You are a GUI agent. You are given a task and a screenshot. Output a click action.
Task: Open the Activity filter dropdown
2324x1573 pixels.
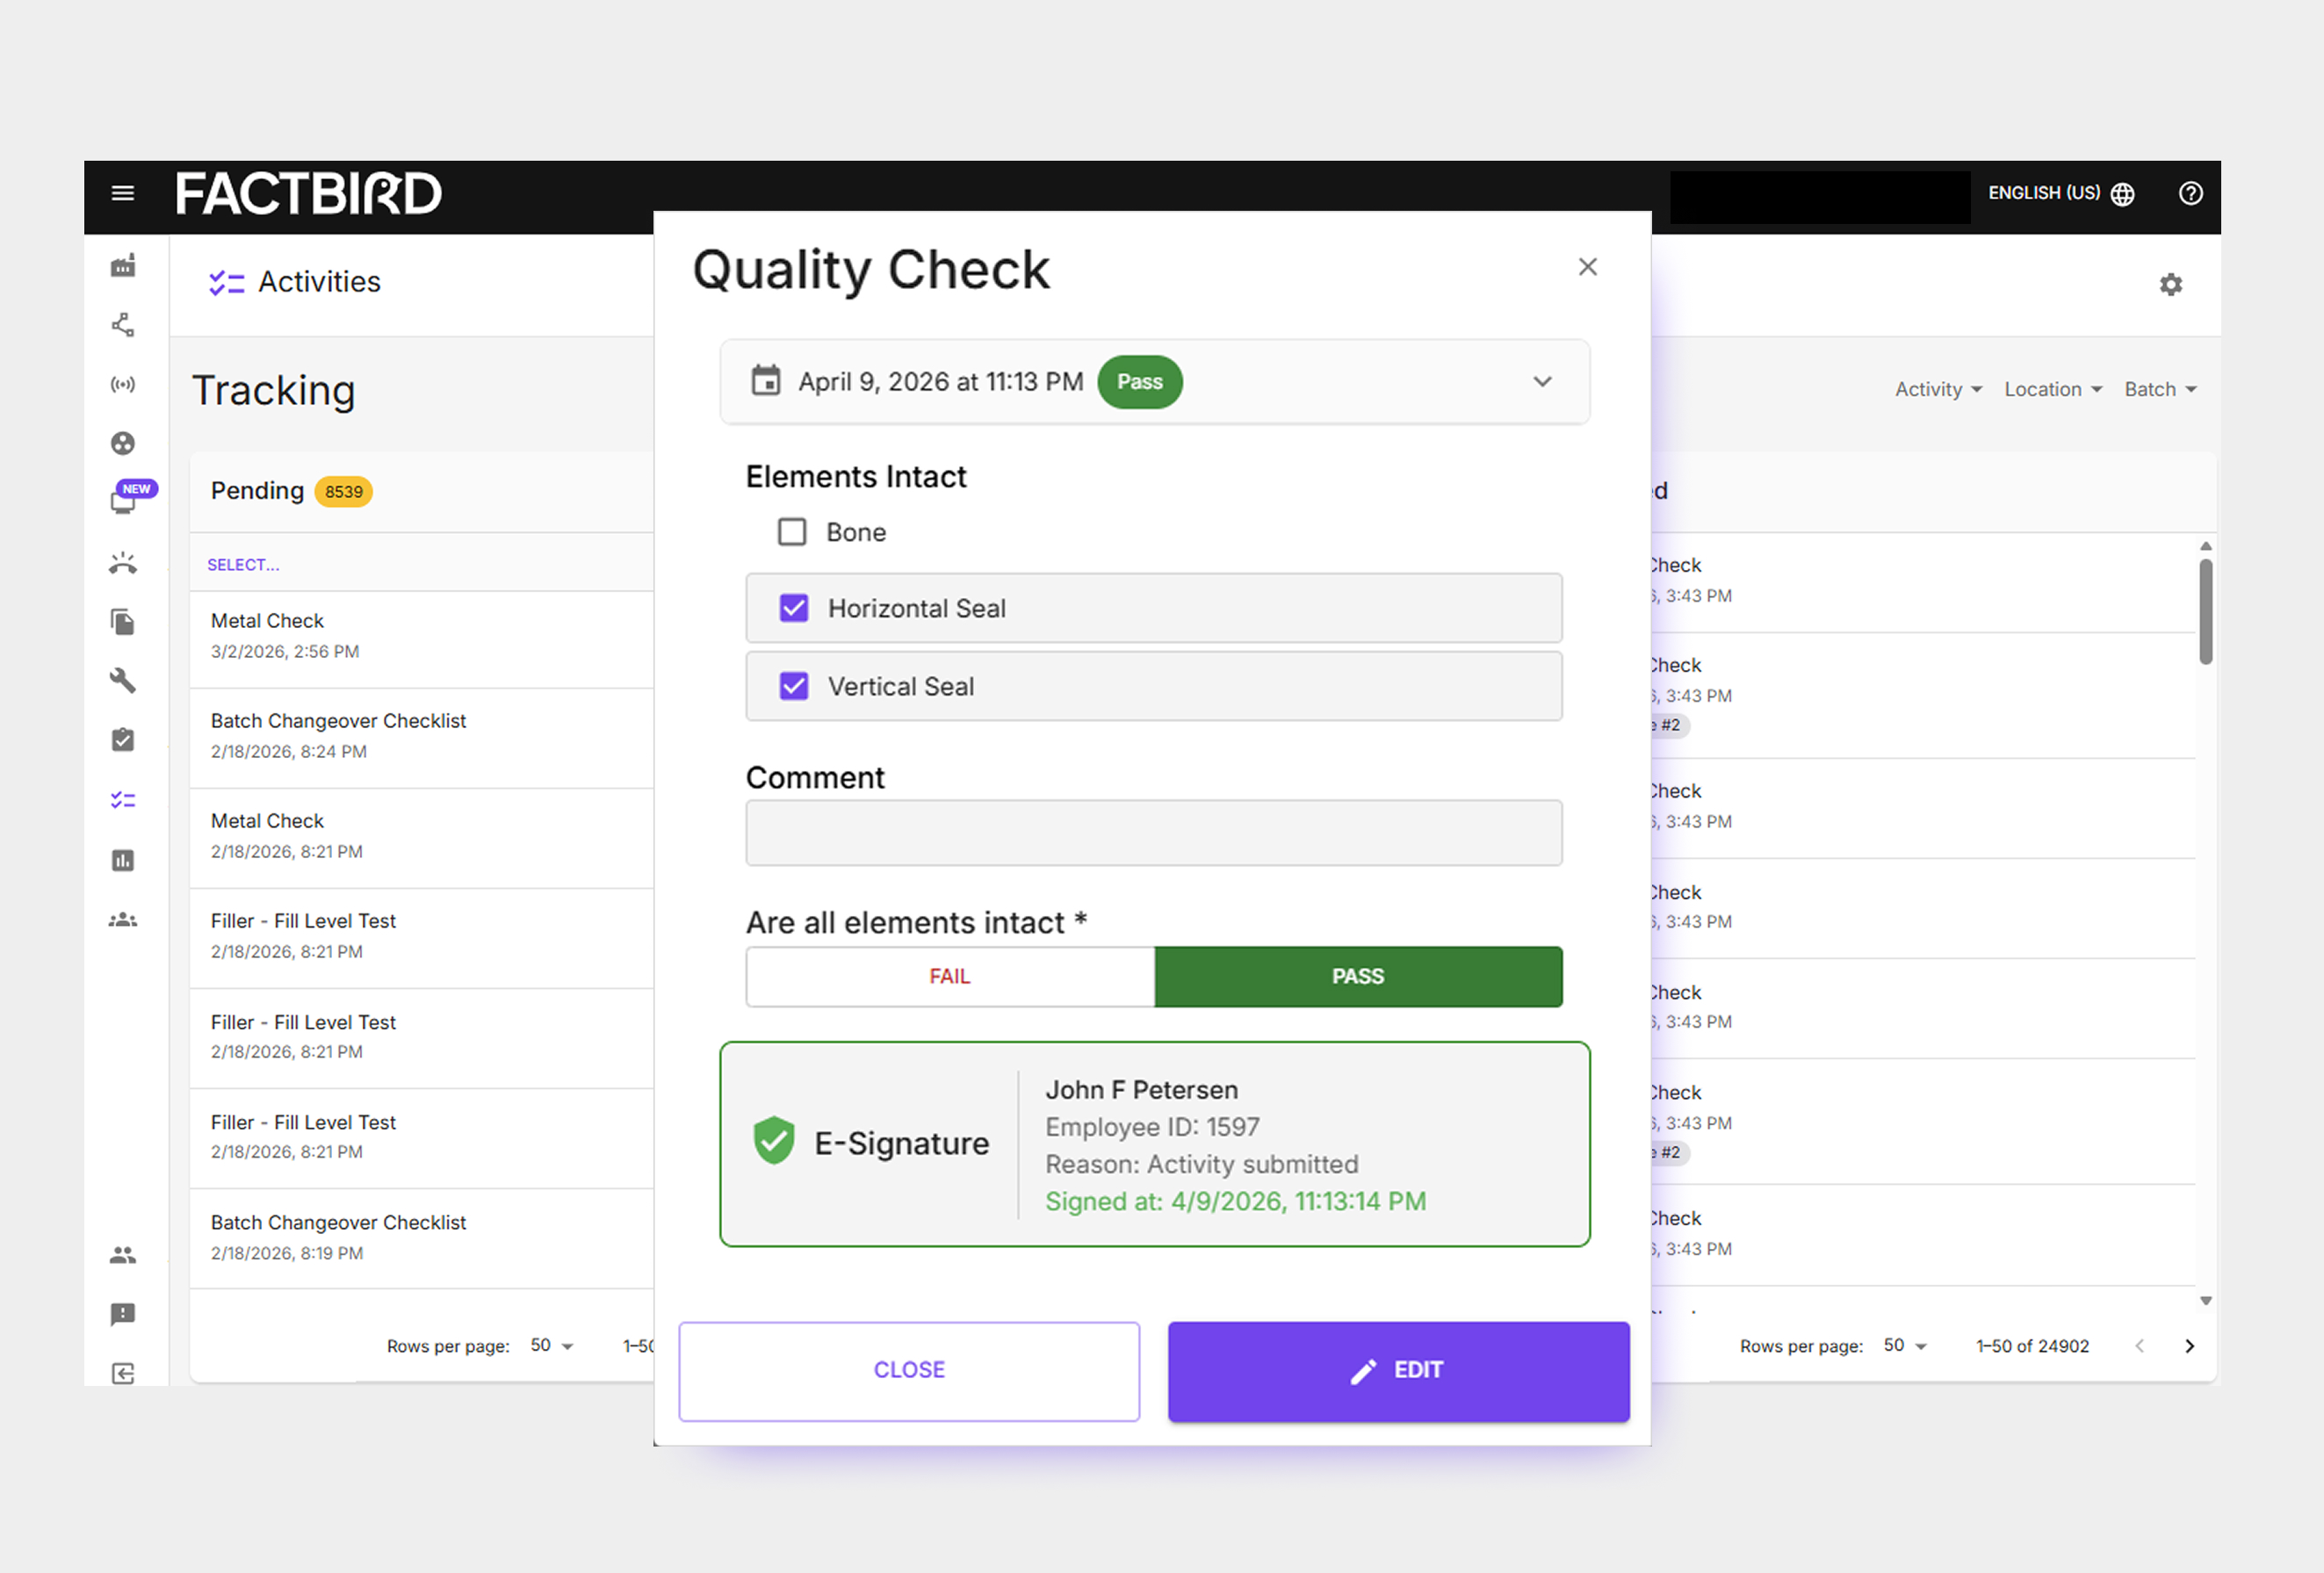pos(1937,389)
